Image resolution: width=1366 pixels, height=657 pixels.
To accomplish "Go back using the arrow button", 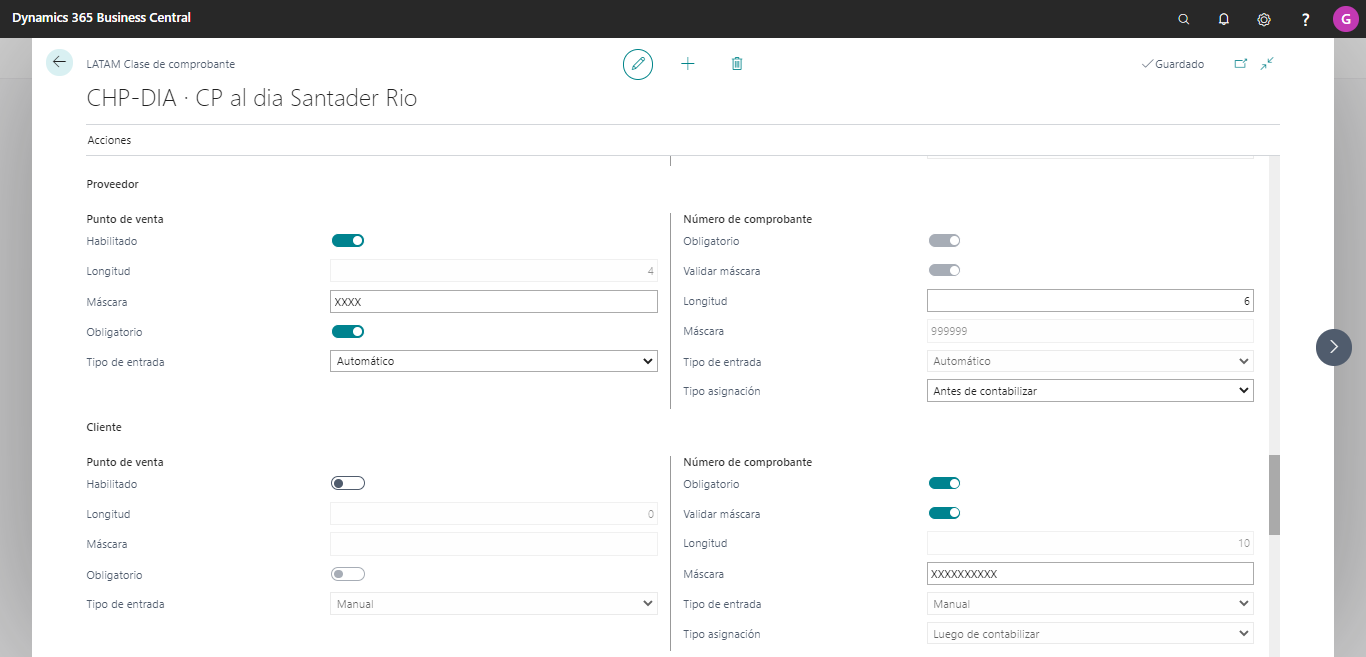I will [59, 62].
